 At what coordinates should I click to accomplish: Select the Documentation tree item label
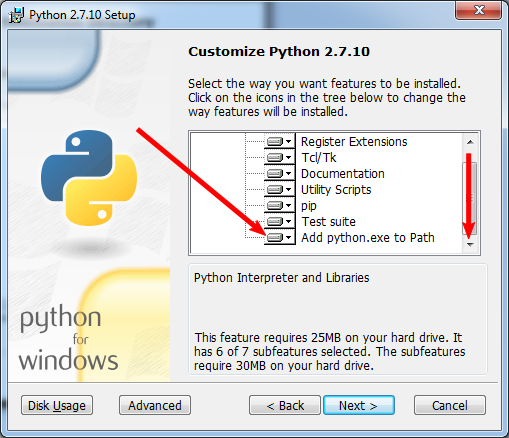coord(343,173)
